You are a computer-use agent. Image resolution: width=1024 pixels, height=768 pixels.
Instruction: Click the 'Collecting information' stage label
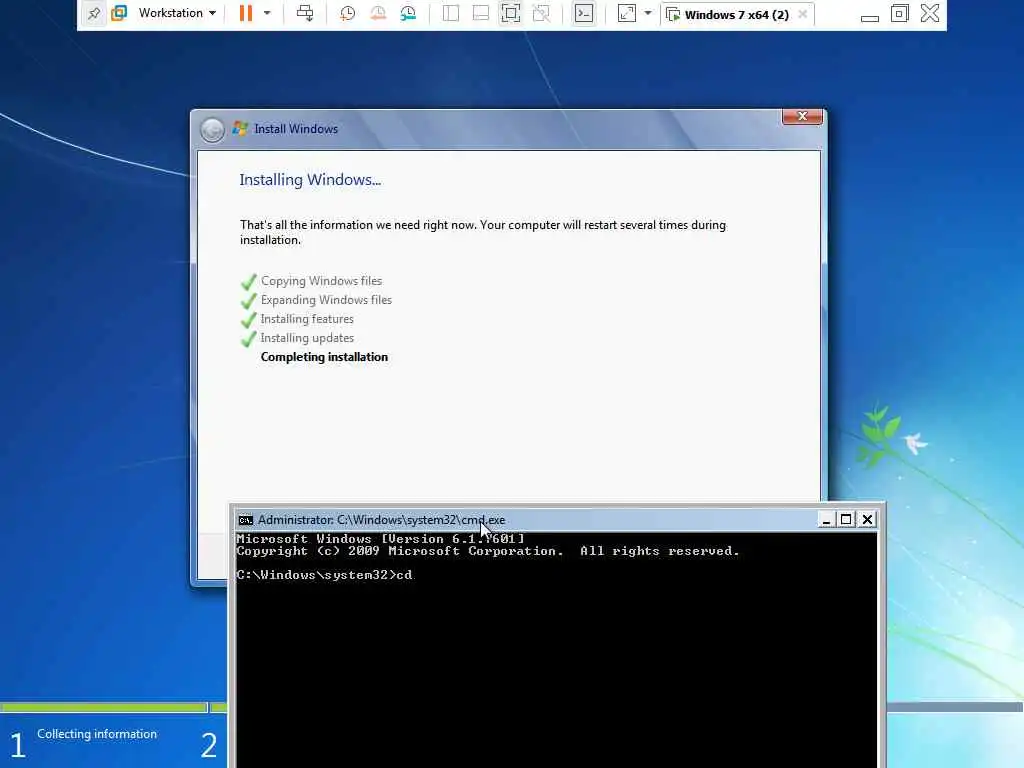coord(97,734)
